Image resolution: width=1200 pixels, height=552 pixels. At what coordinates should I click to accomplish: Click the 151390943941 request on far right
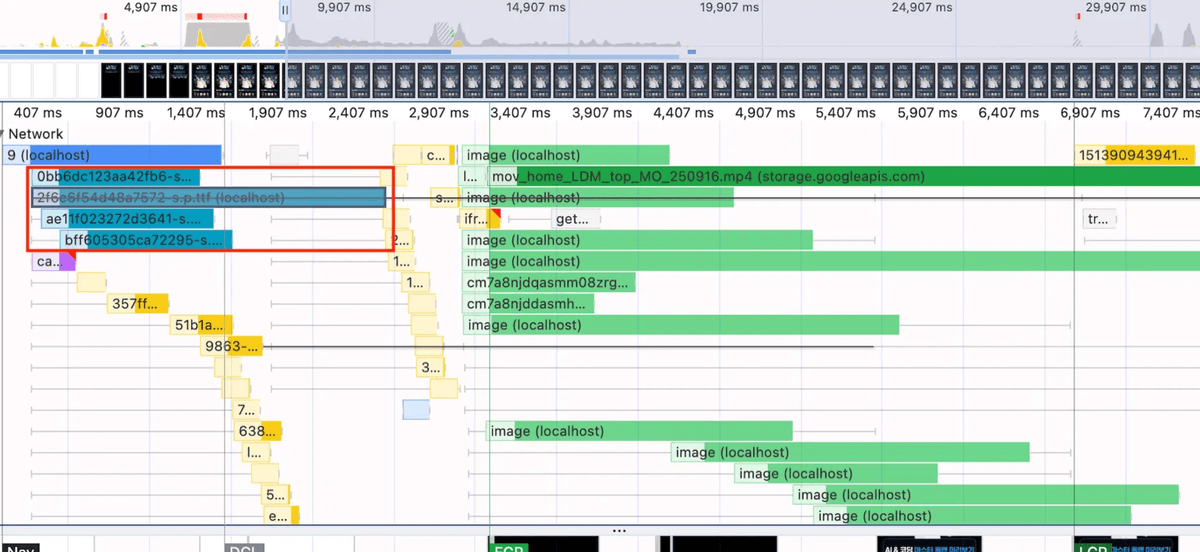tap(1134, 155)
